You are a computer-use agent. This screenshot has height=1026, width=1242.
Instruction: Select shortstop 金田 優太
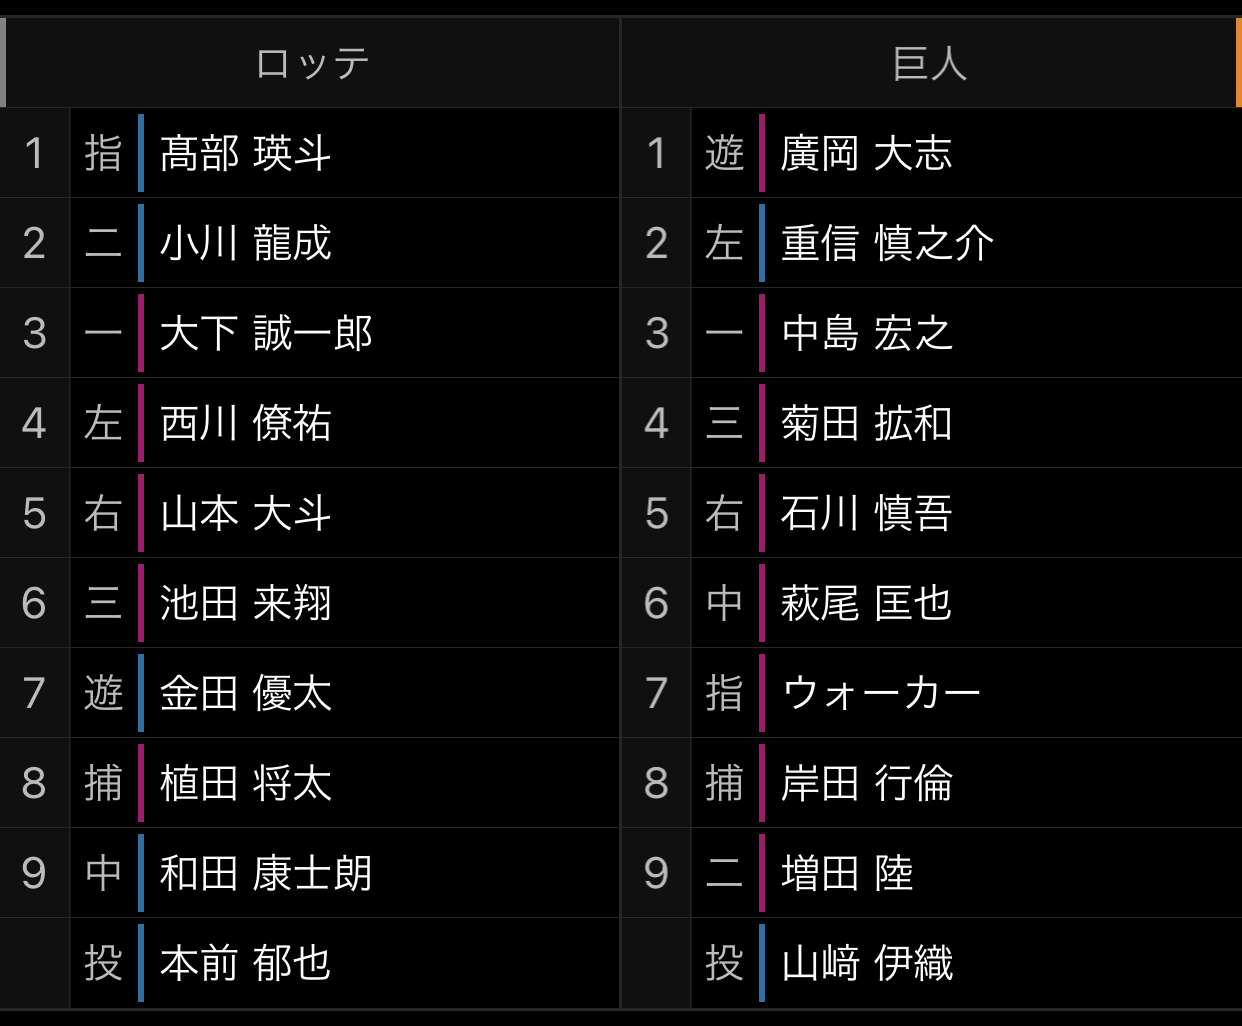pyautogui.click(x=245, y=693)
